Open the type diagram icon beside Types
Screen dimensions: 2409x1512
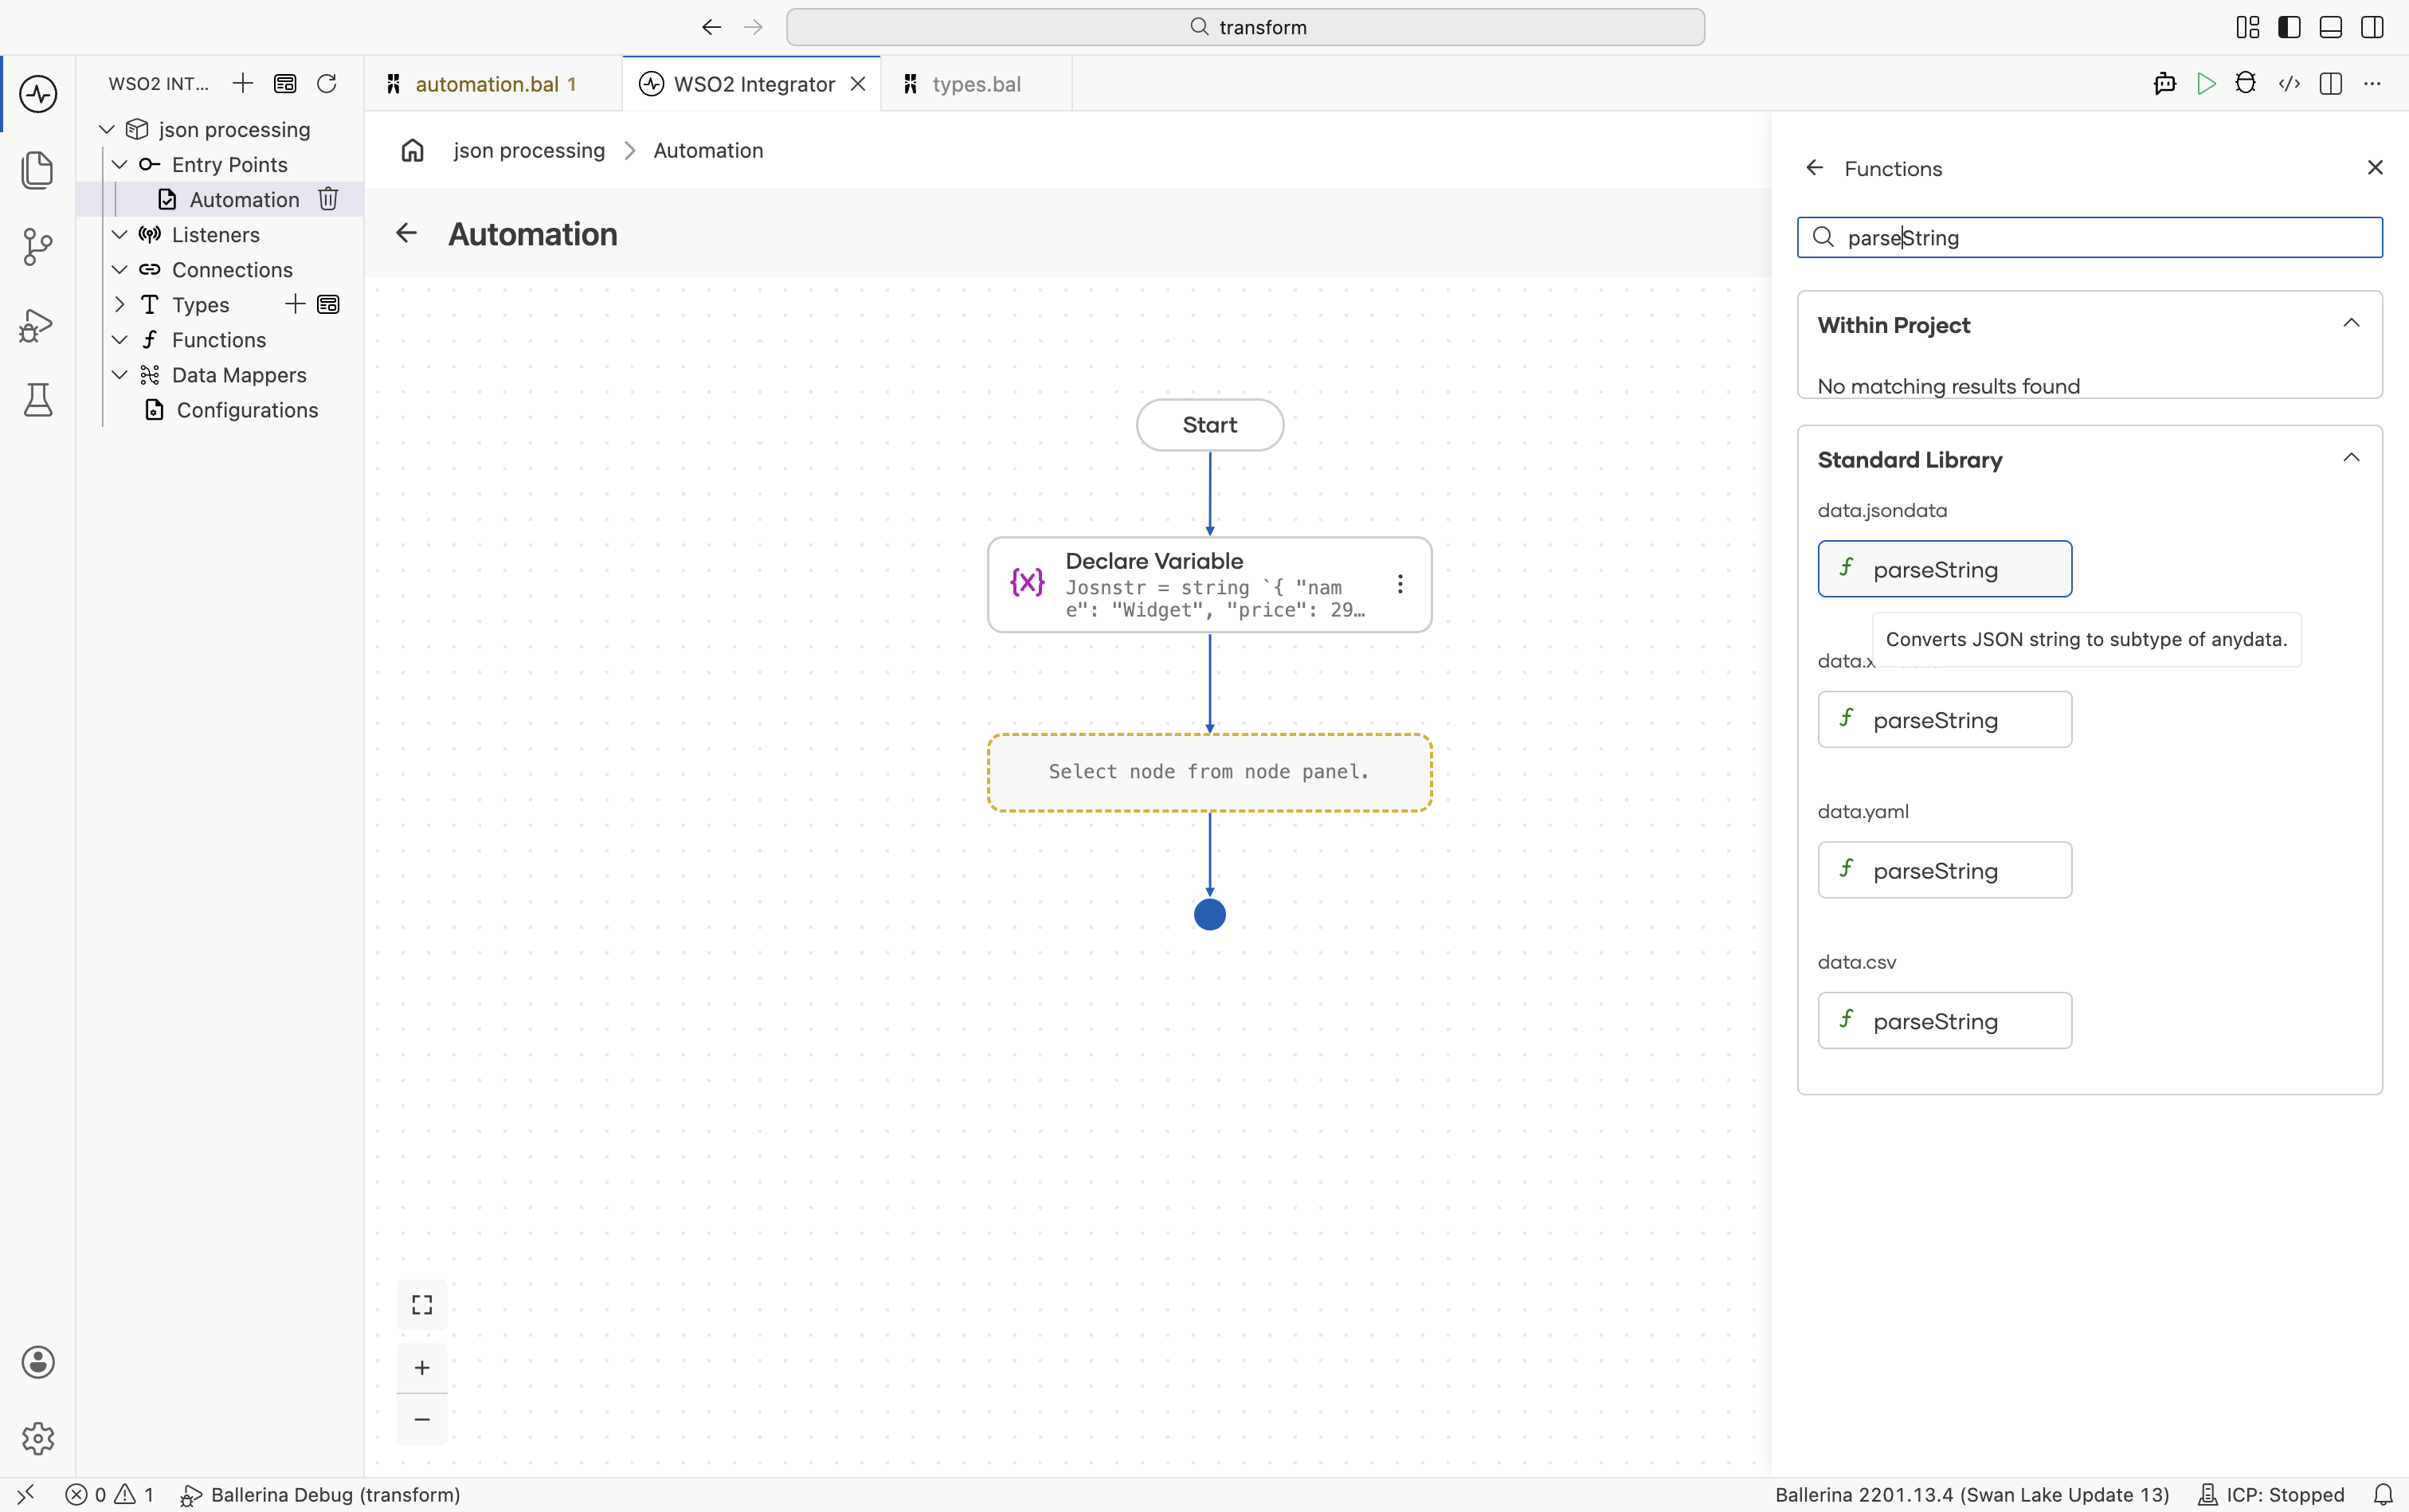328,304
